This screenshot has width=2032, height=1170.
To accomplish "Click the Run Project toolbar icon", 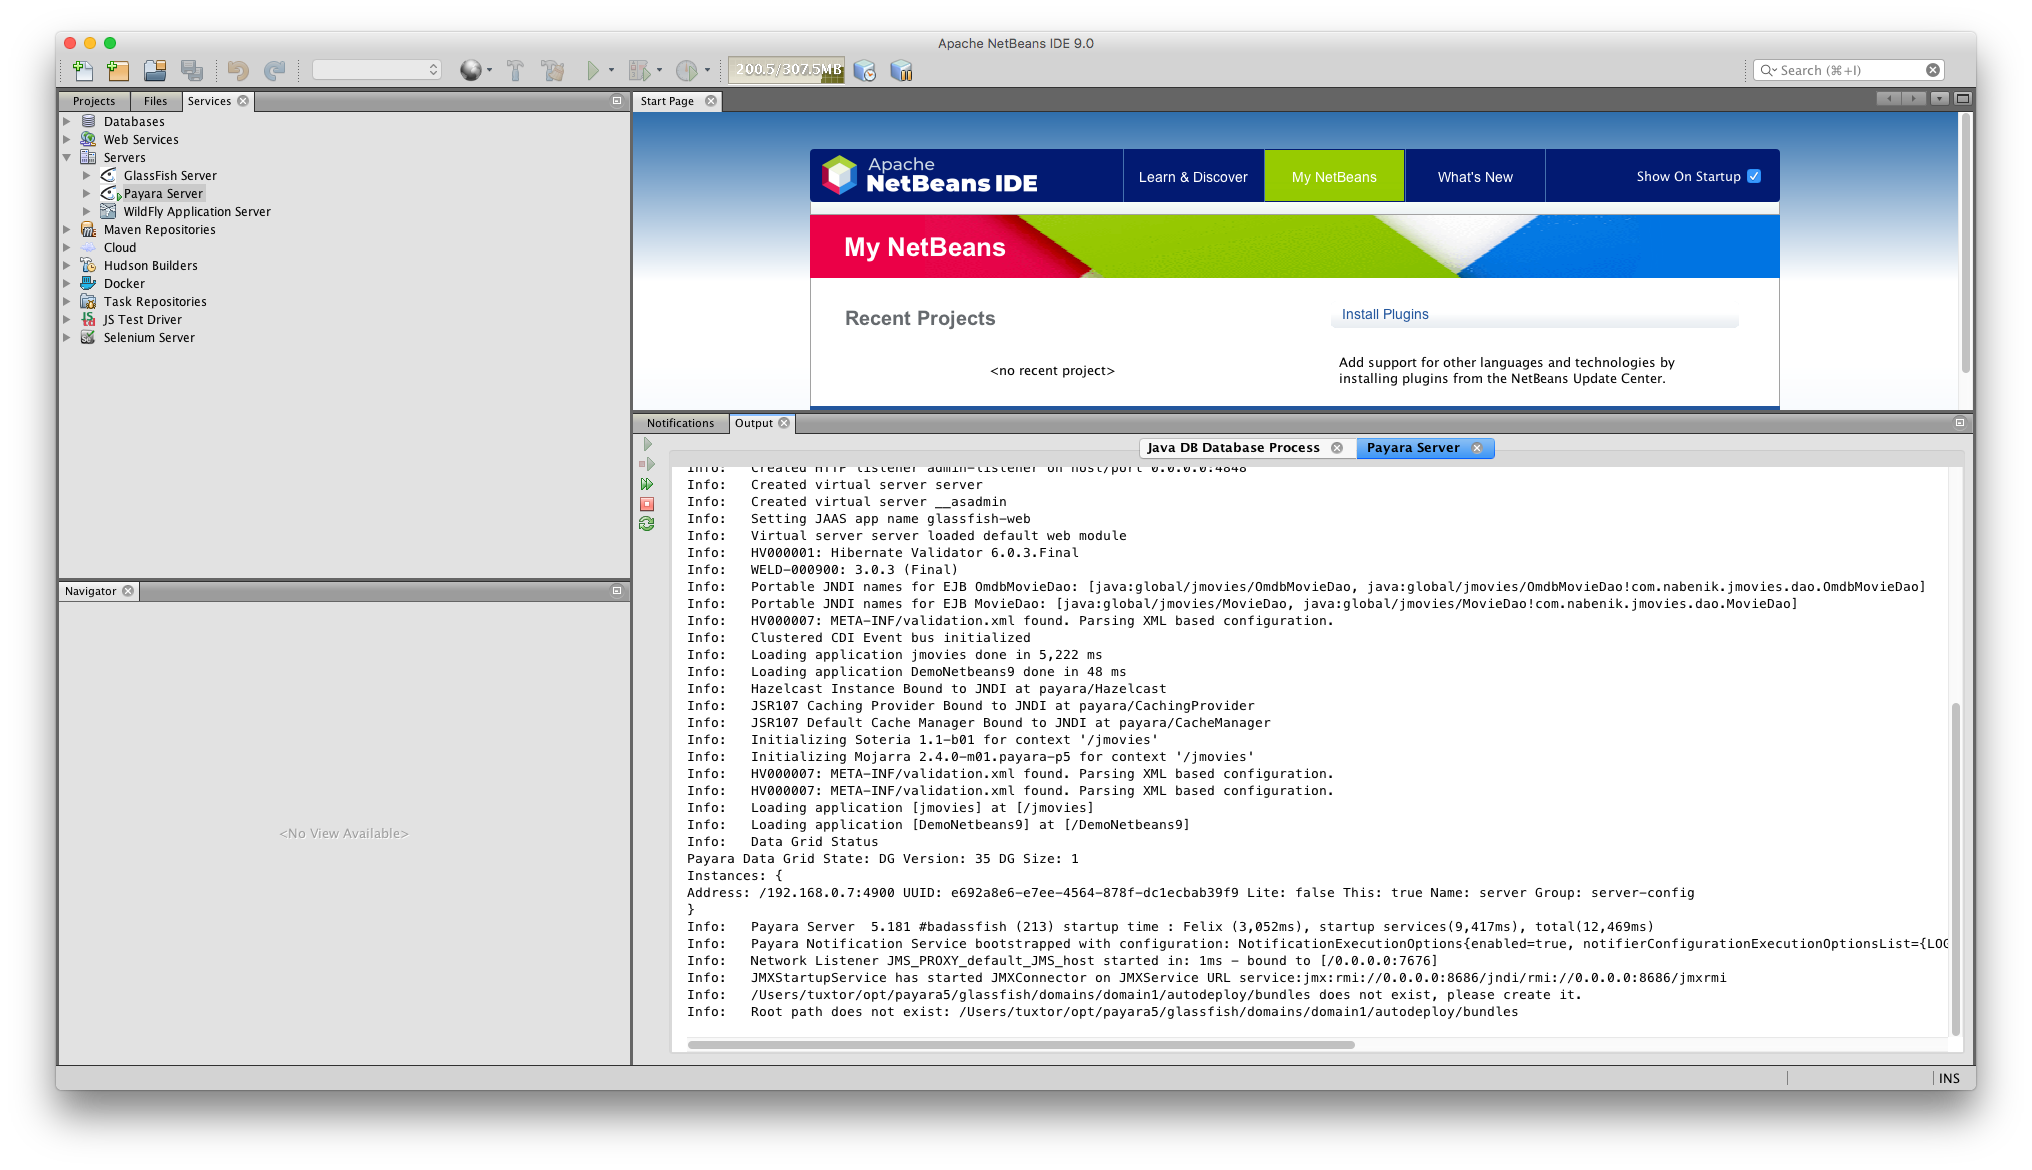I will point(592,70).
